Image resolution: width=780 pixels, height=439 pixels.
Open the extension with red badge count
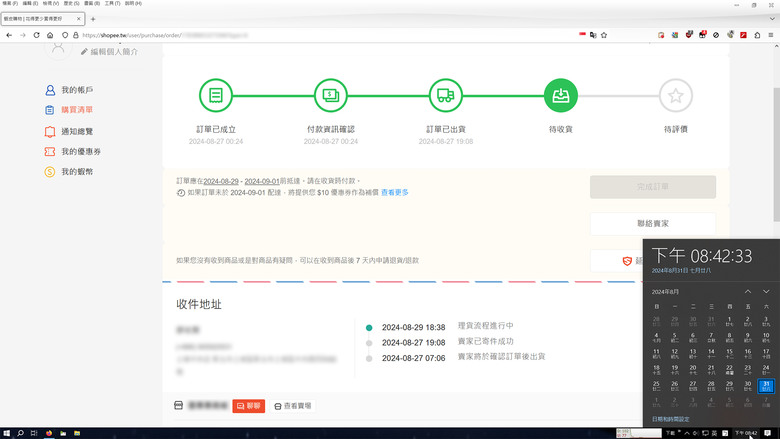[702, 35]
